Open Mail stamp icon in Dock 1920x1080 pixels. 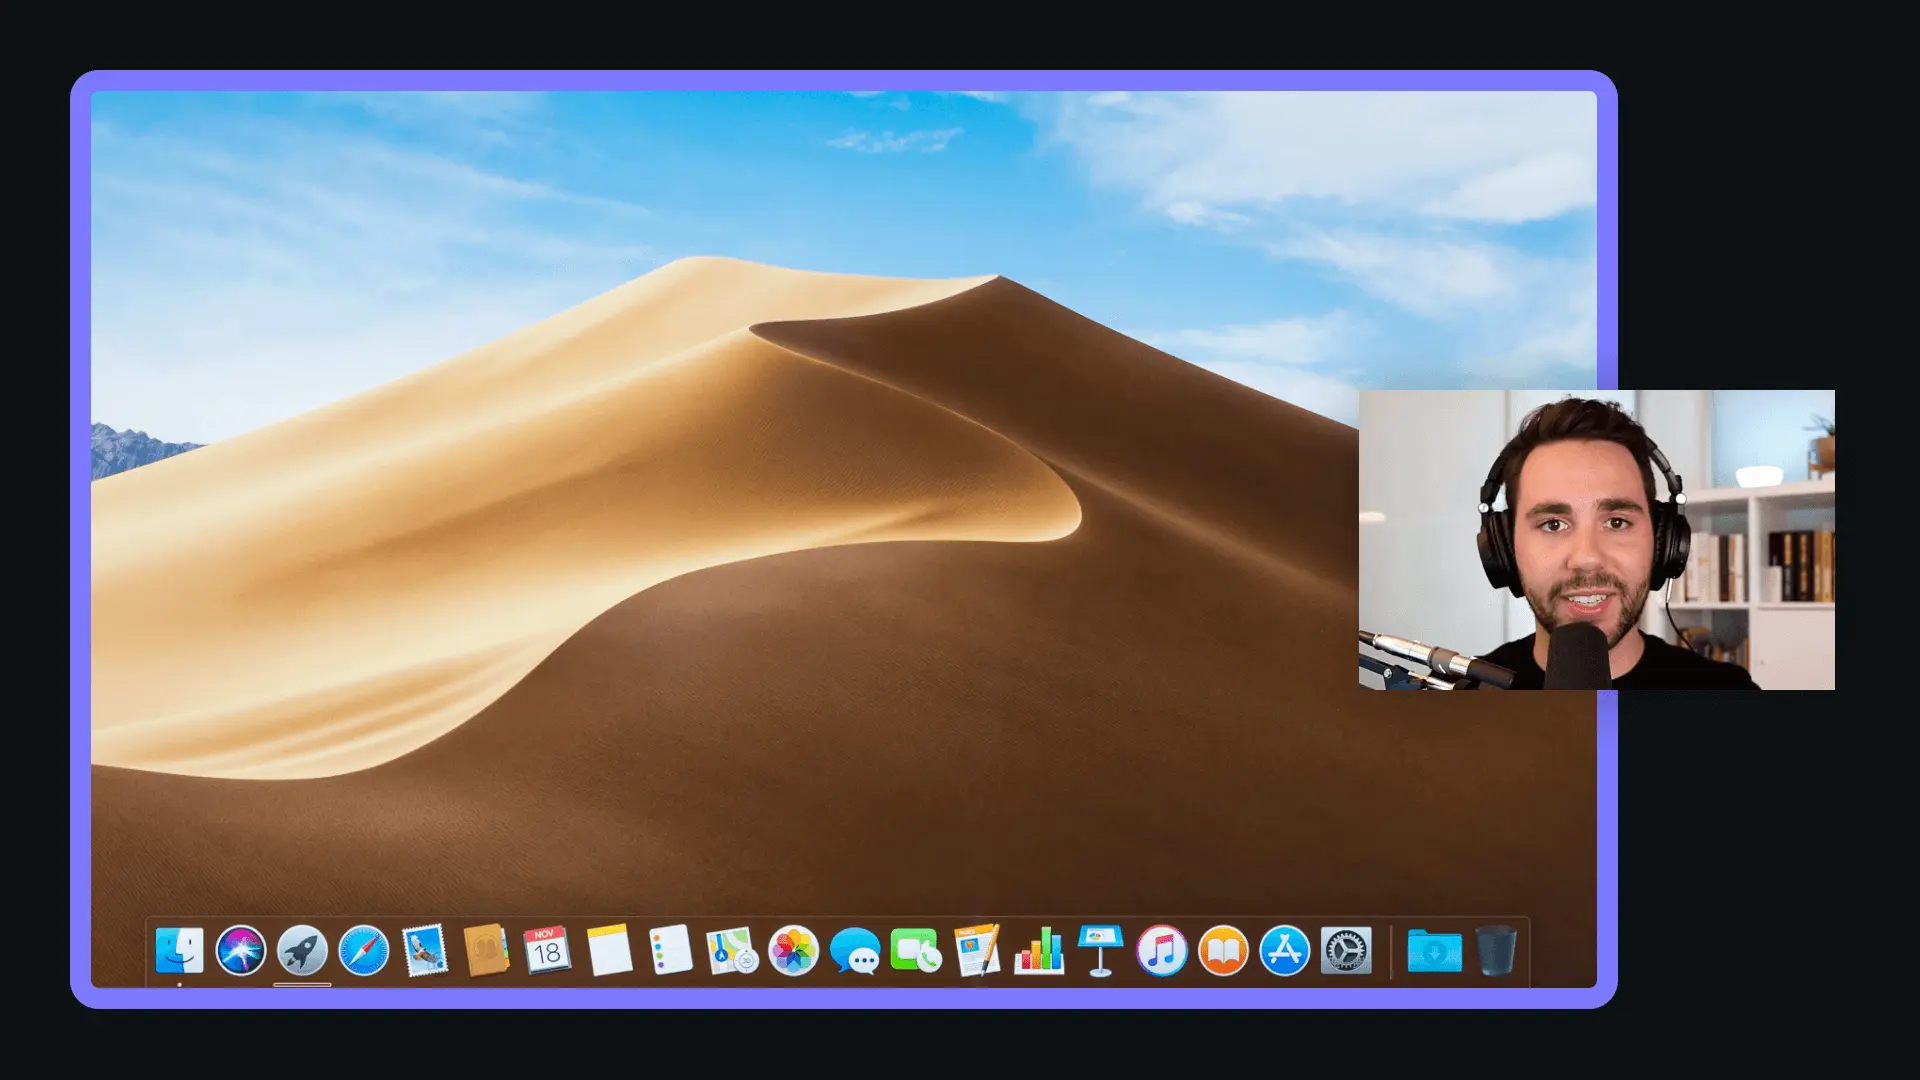coord(425,950)
